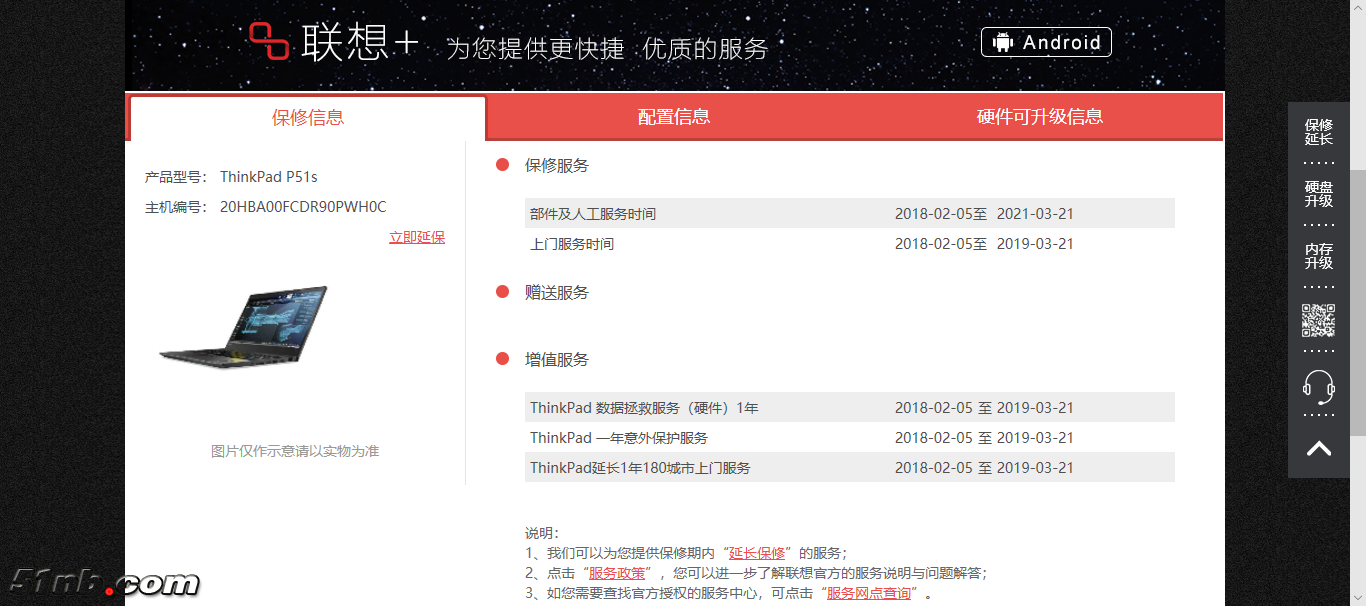Click the Lenovo+ red logo icon
The width and height of the screenshot is (1366, 606).
[269, 42]
